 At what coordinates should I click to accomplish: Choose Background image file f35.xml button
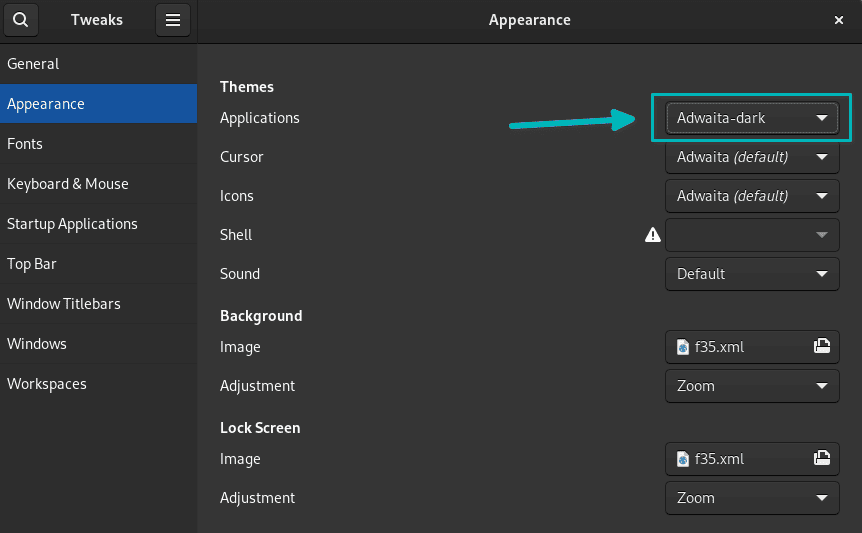(752, 347)
